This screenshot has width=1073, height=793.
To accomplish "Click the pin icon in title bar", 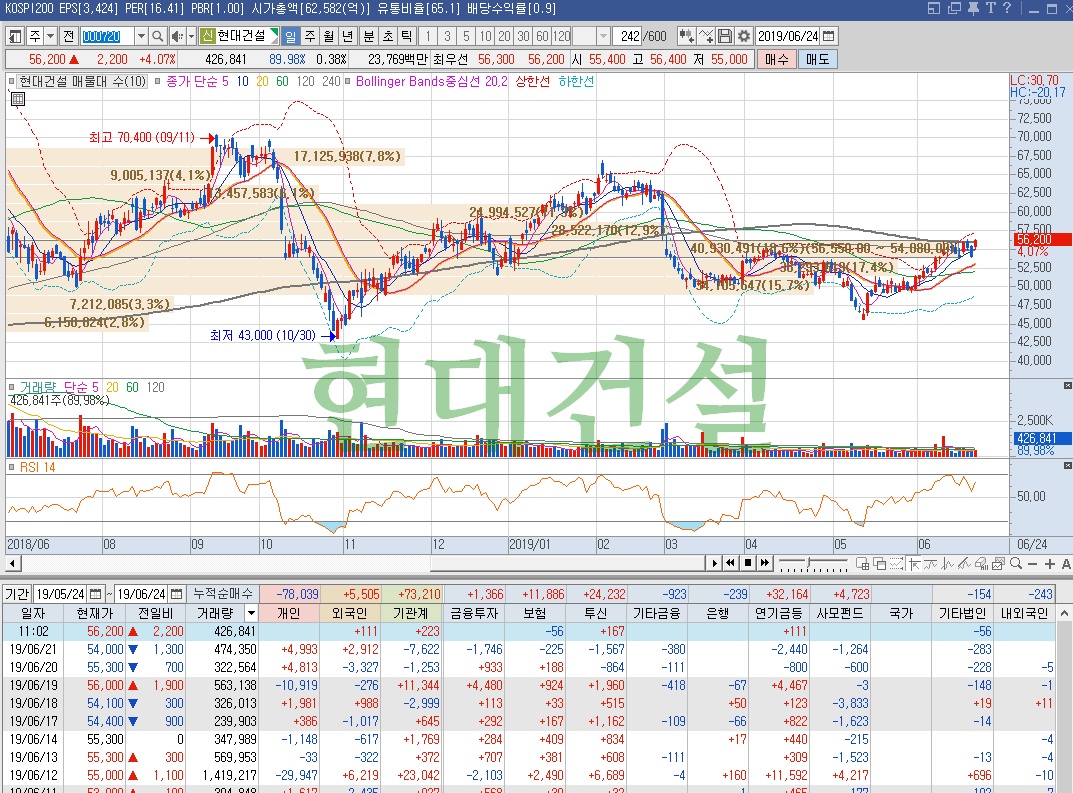I will pos(973,8).
